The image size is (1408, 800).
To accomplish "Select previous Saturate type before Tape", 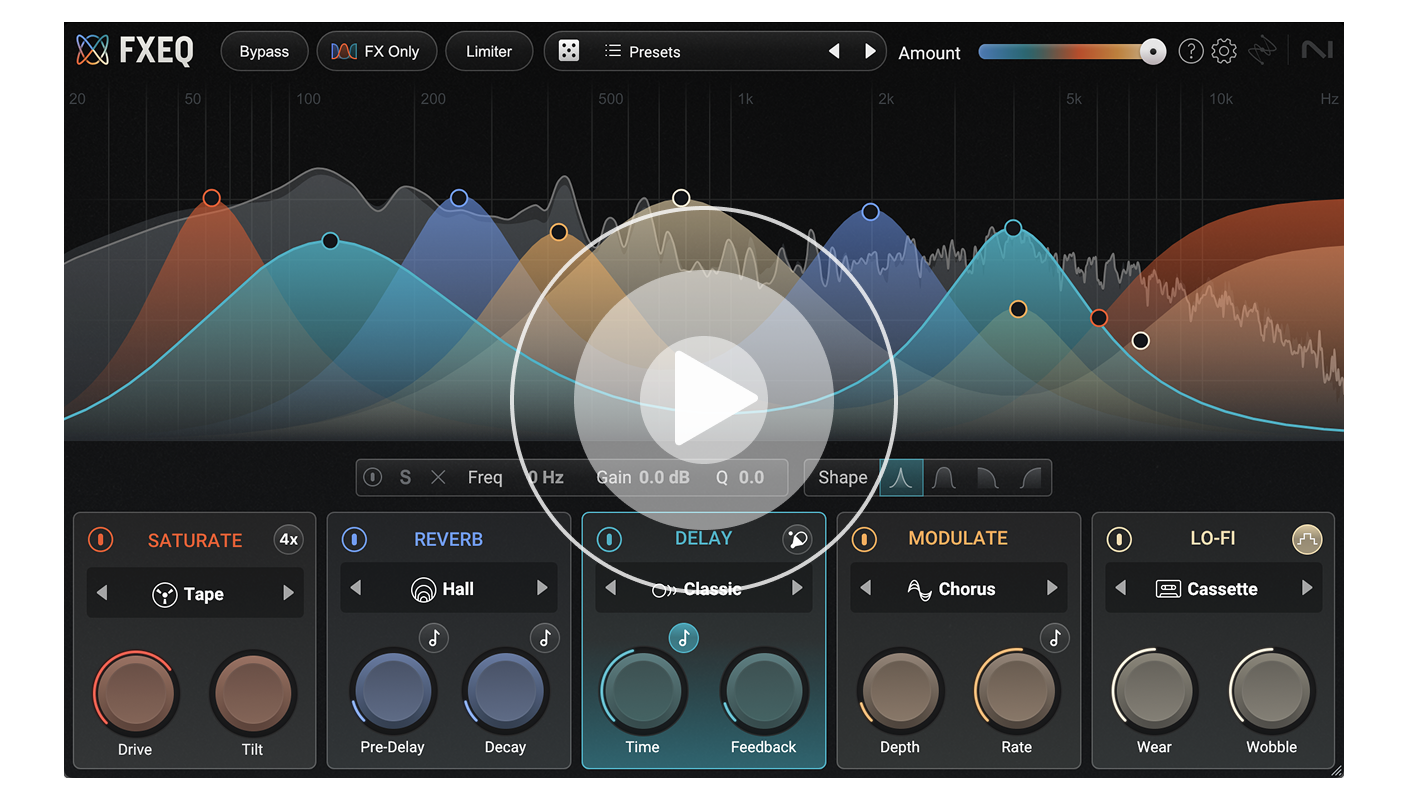I will click(102, 593).
